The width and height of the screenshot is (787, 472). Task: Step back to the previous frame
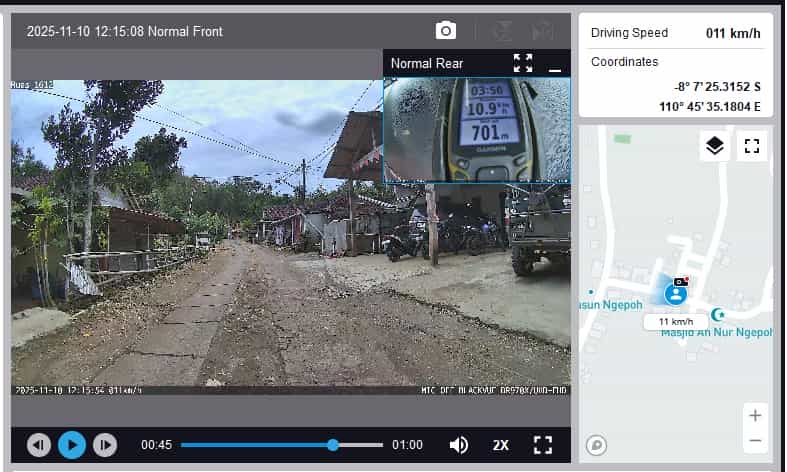tap(39, 445)
